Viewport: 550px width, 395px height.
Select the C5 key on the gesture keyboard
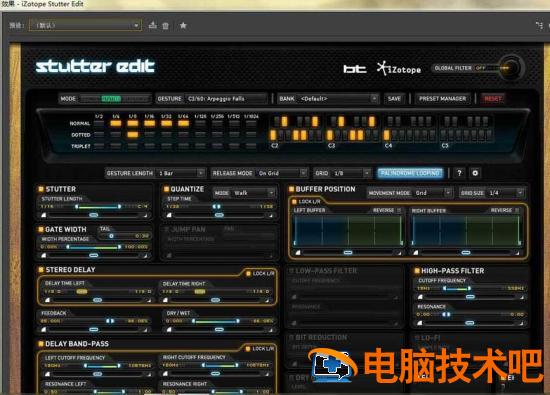point(444,135)
